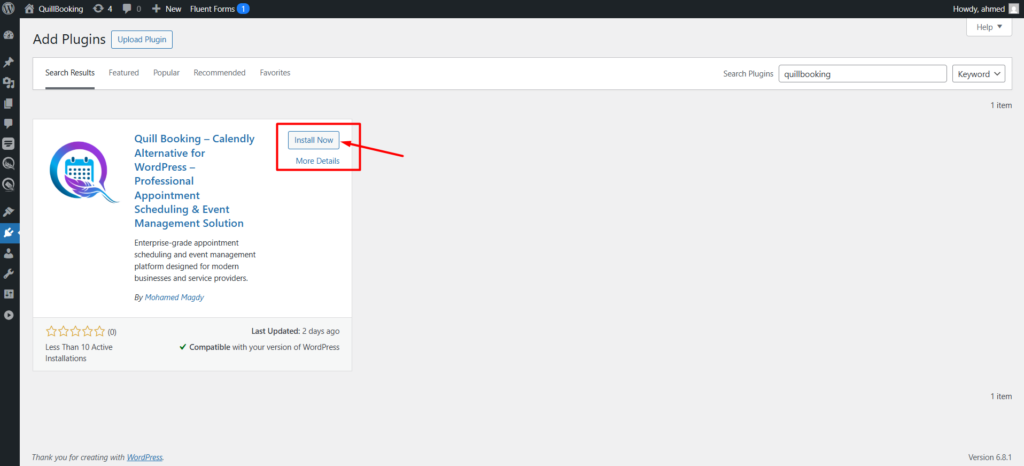
Task: Switch to the Featured tab
Action: (x=123, y=73)
